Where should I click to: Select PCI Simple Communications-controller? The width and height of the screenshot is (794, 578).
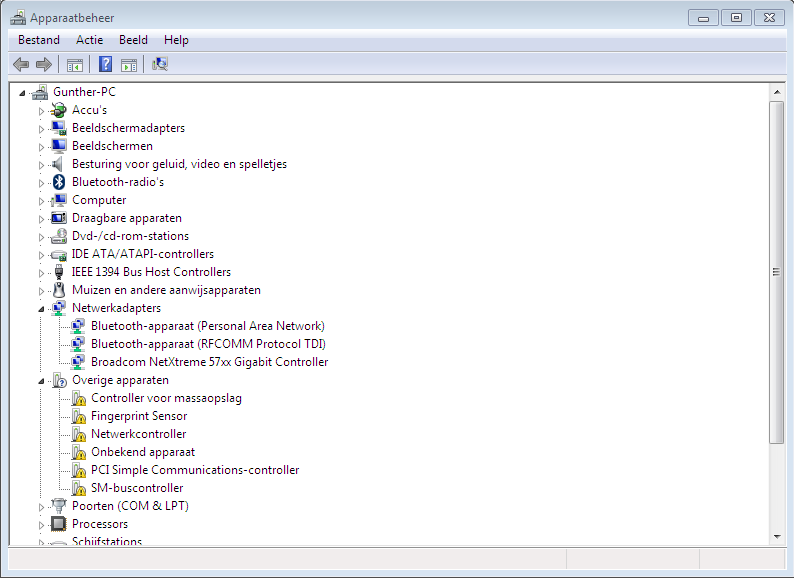pyautogui.click(x=195, y=470)
